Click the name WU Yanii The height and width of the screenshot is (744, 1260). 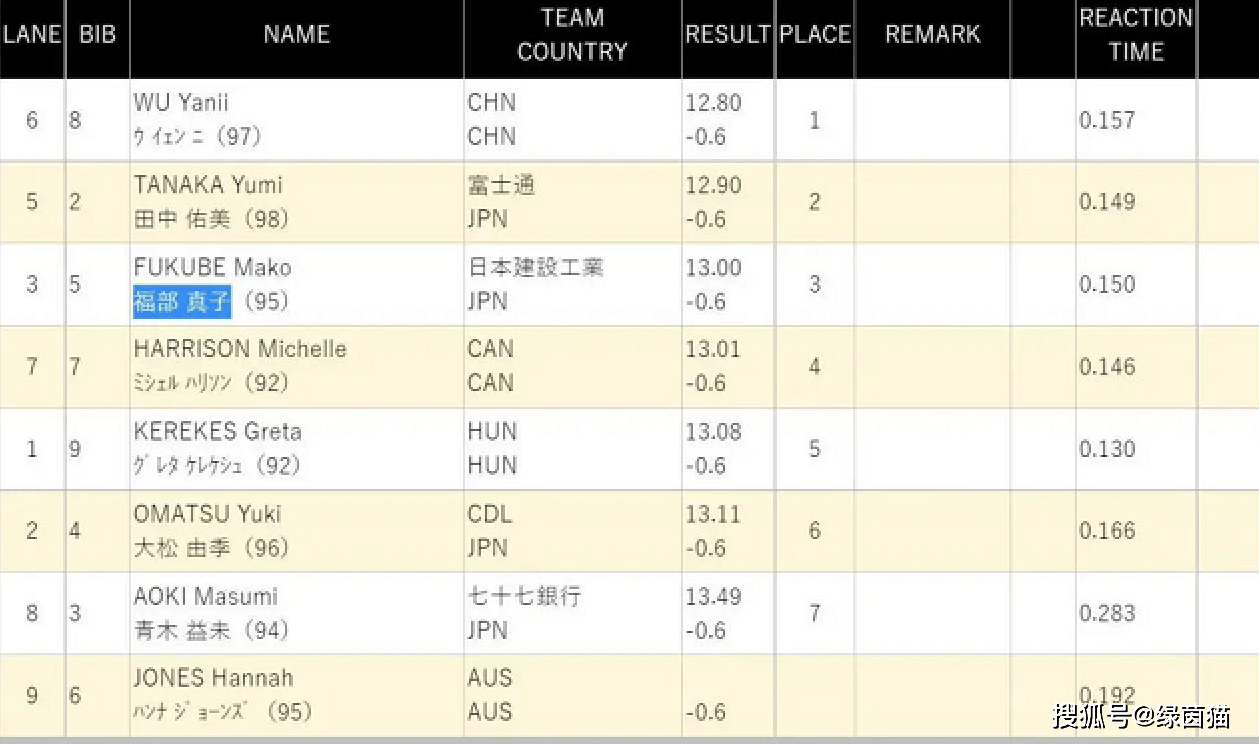(x=180, y=103)
